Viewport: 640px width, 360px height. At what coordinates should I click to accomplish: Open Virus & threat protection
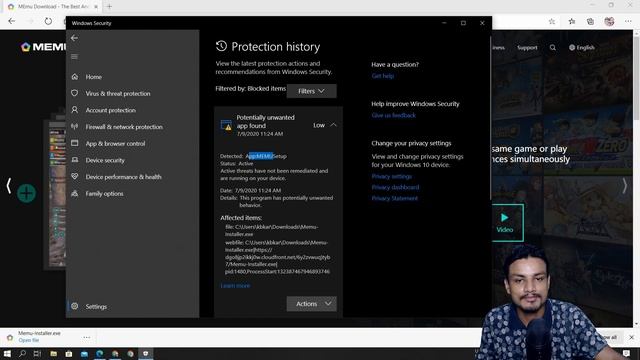118,93
